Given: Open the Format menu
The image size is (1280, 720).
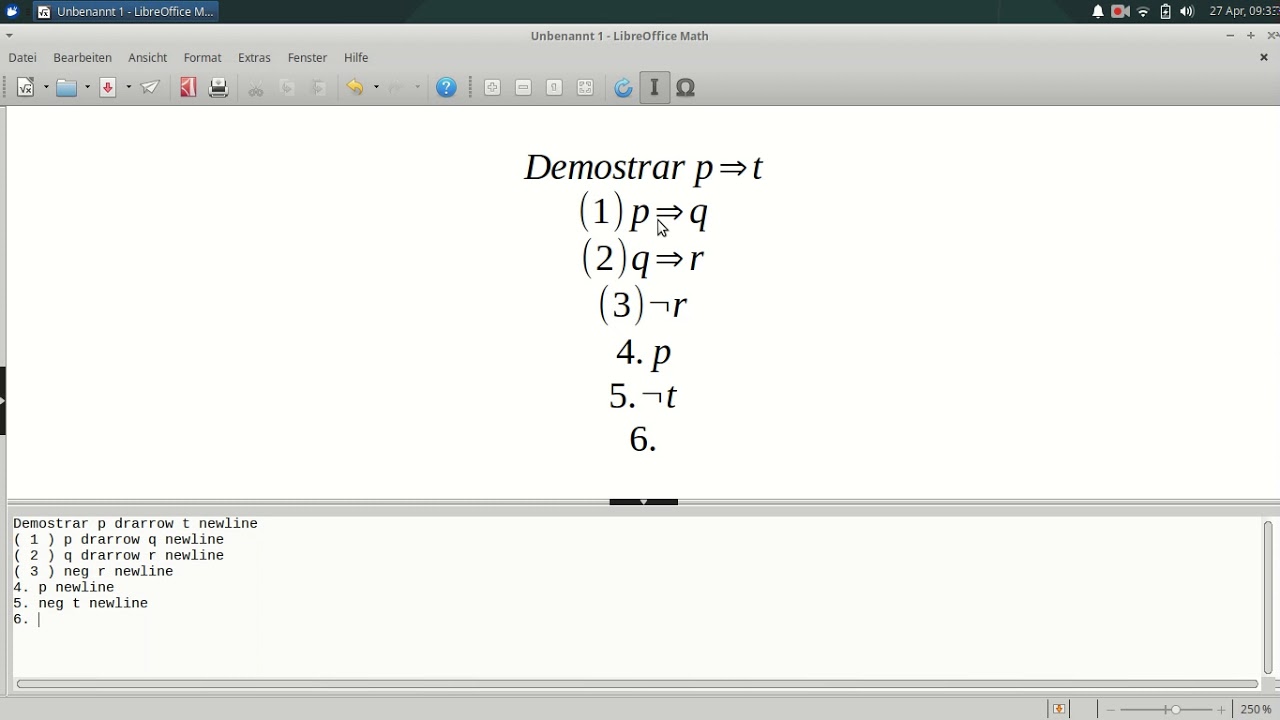Looking at the screenshot, I should (203, 58).
